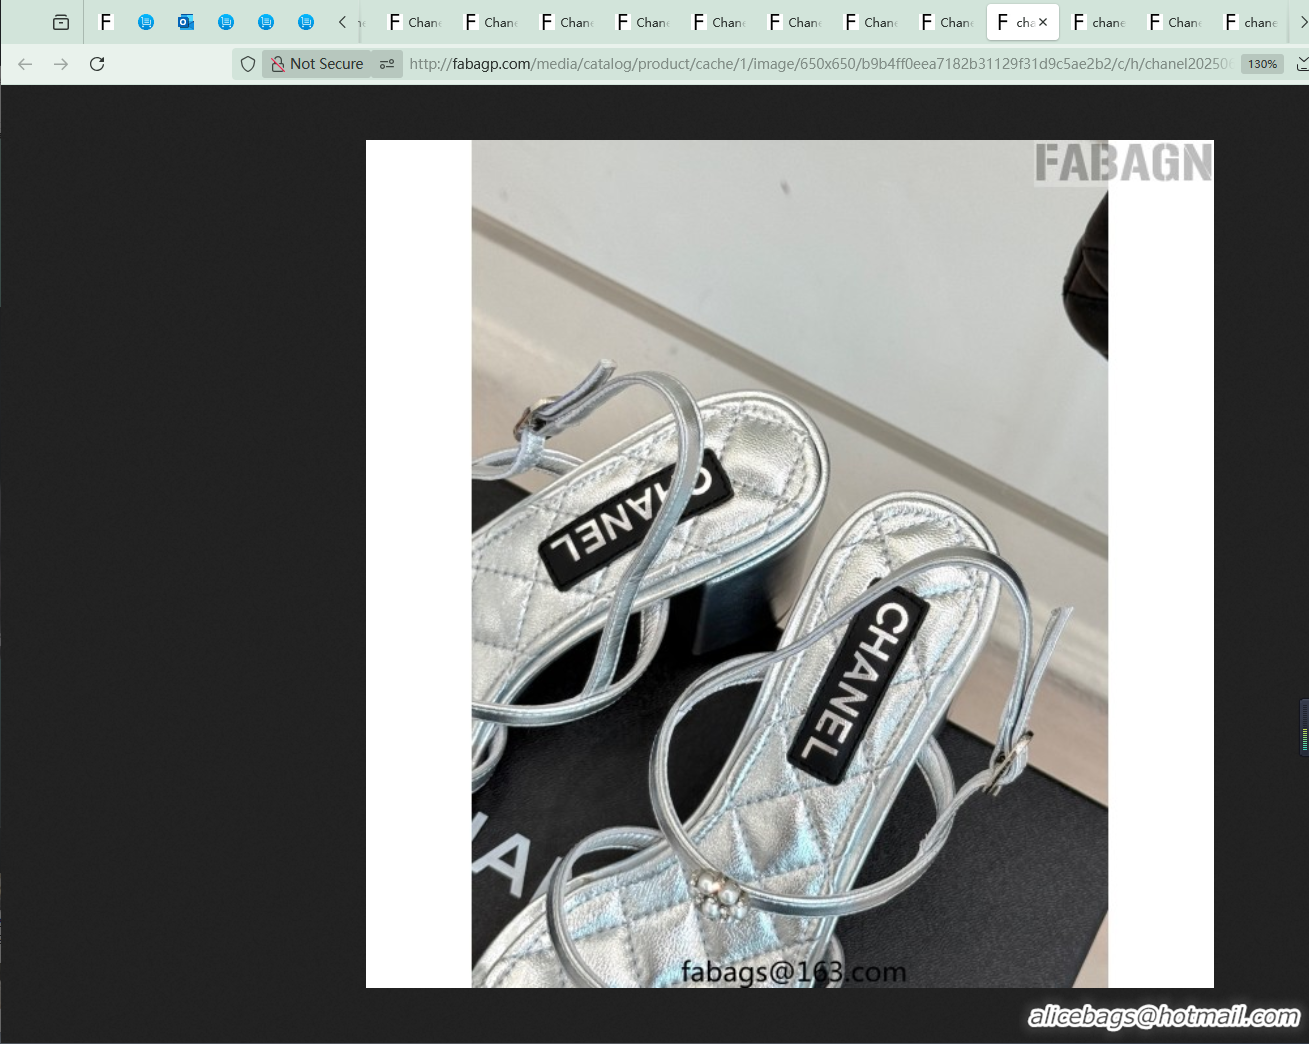Go forward to the next page
1309x1044 pixels.
coord(61,64)
